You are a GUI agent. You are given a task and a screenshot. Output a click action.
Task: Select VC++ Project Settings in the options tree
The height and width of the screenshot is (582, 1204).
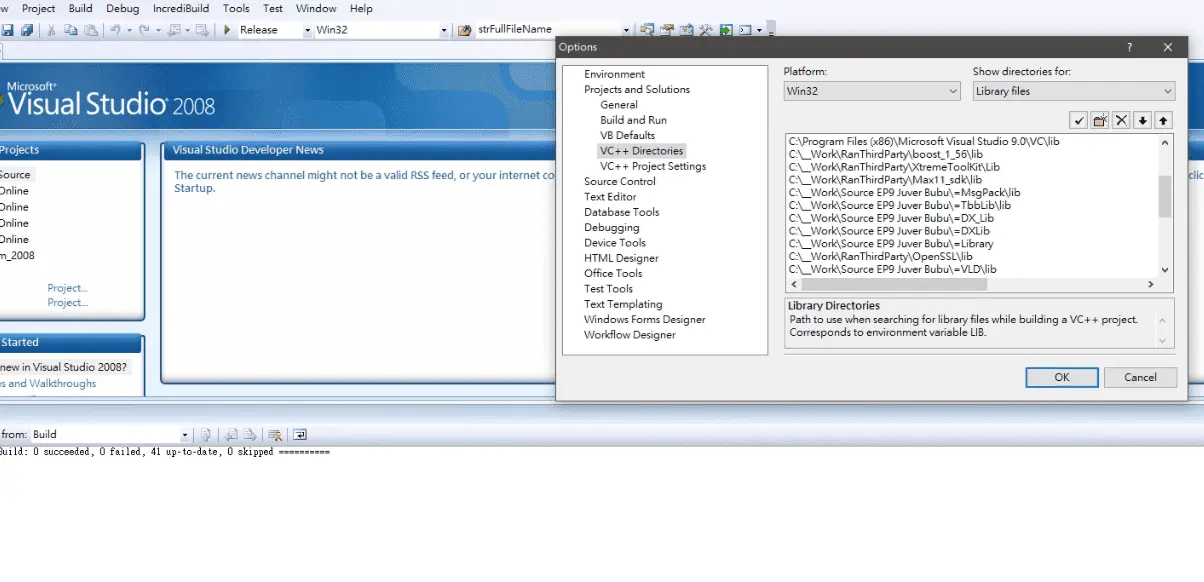coord(653,166)
